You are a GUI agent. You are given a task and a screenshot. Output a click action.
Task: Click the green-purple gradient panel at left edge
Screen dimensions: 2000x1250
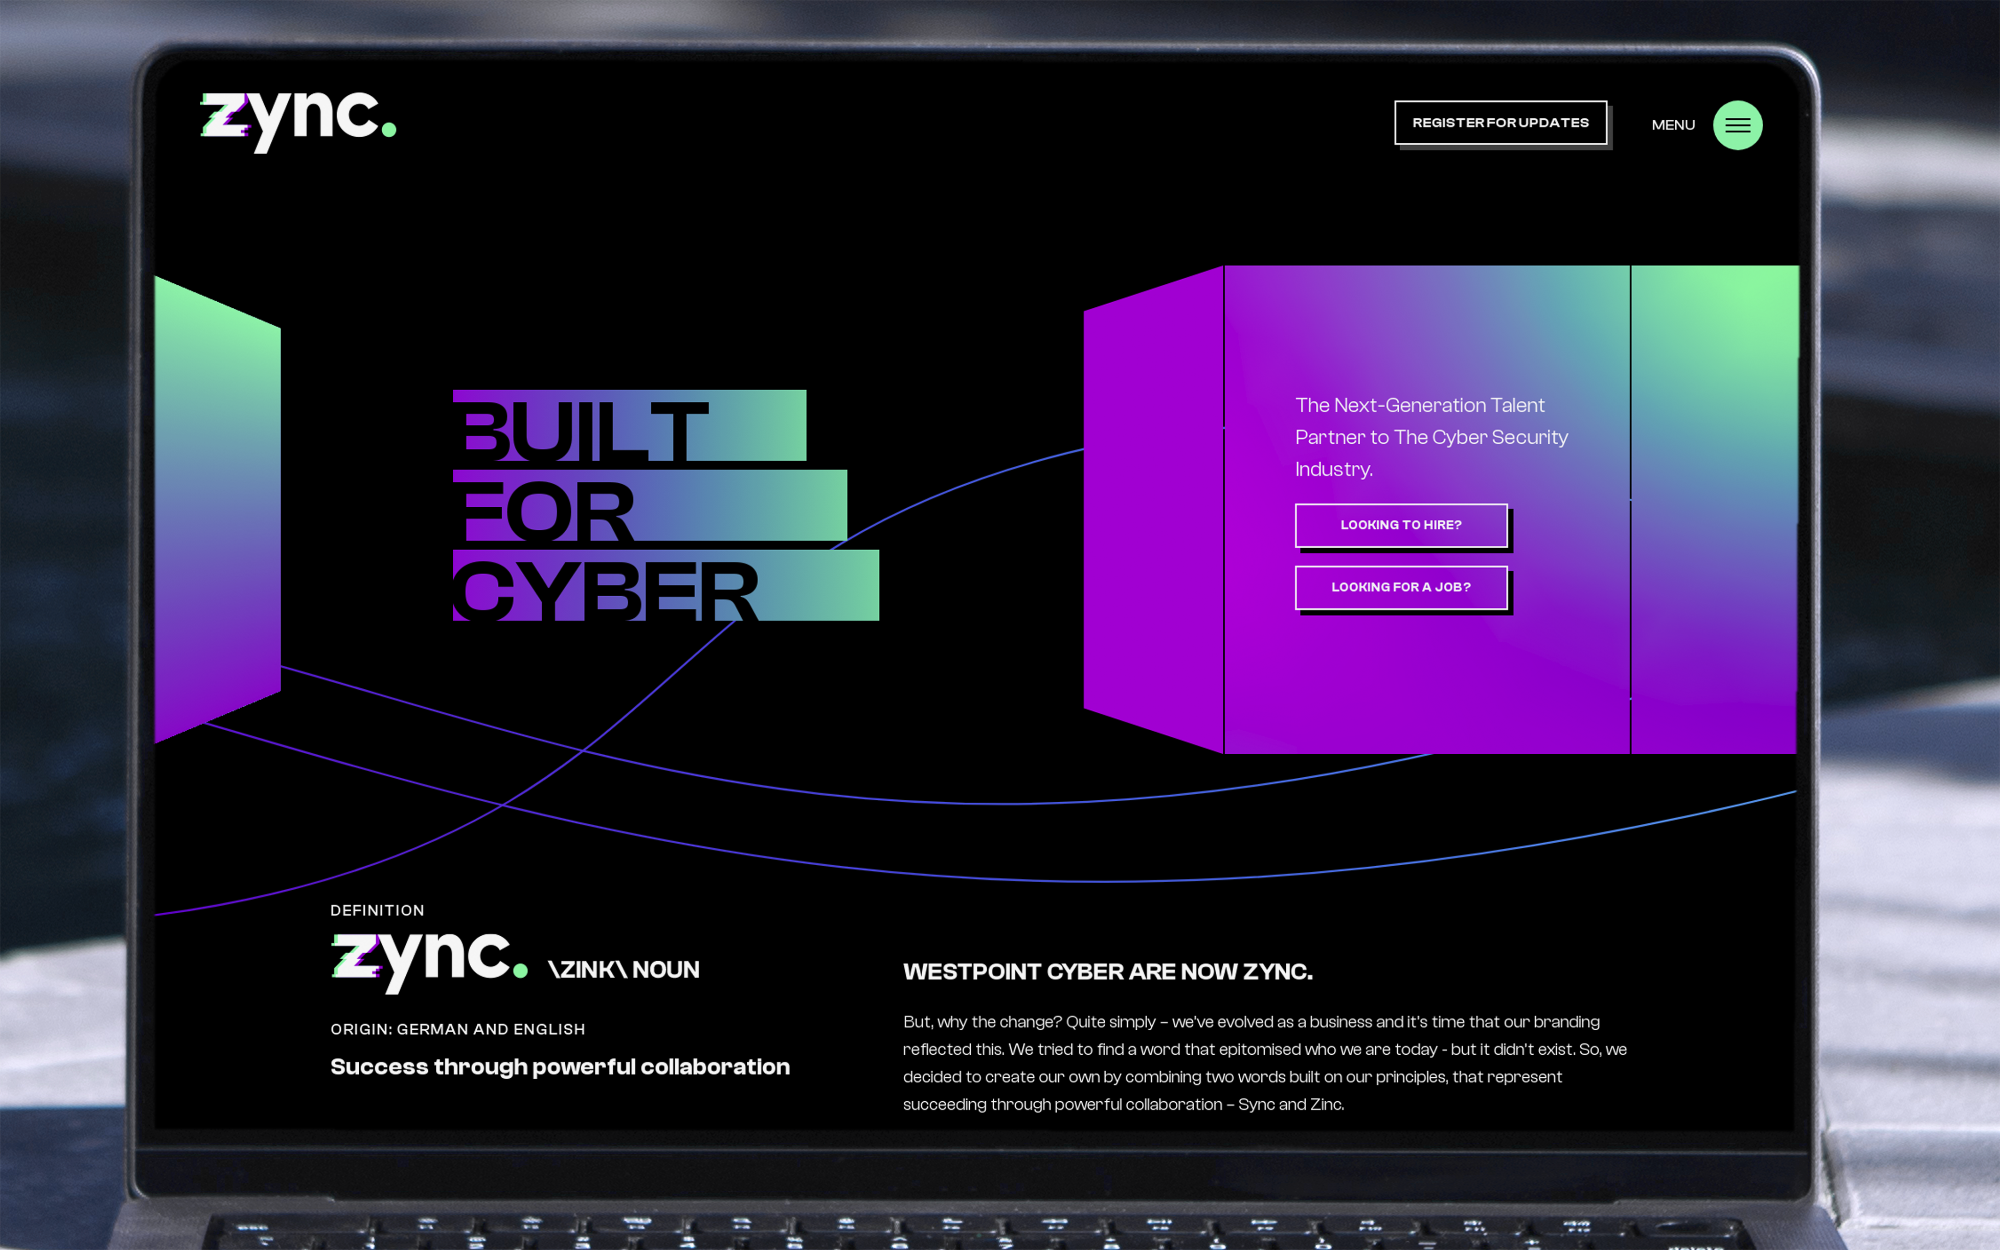[217, 510]
